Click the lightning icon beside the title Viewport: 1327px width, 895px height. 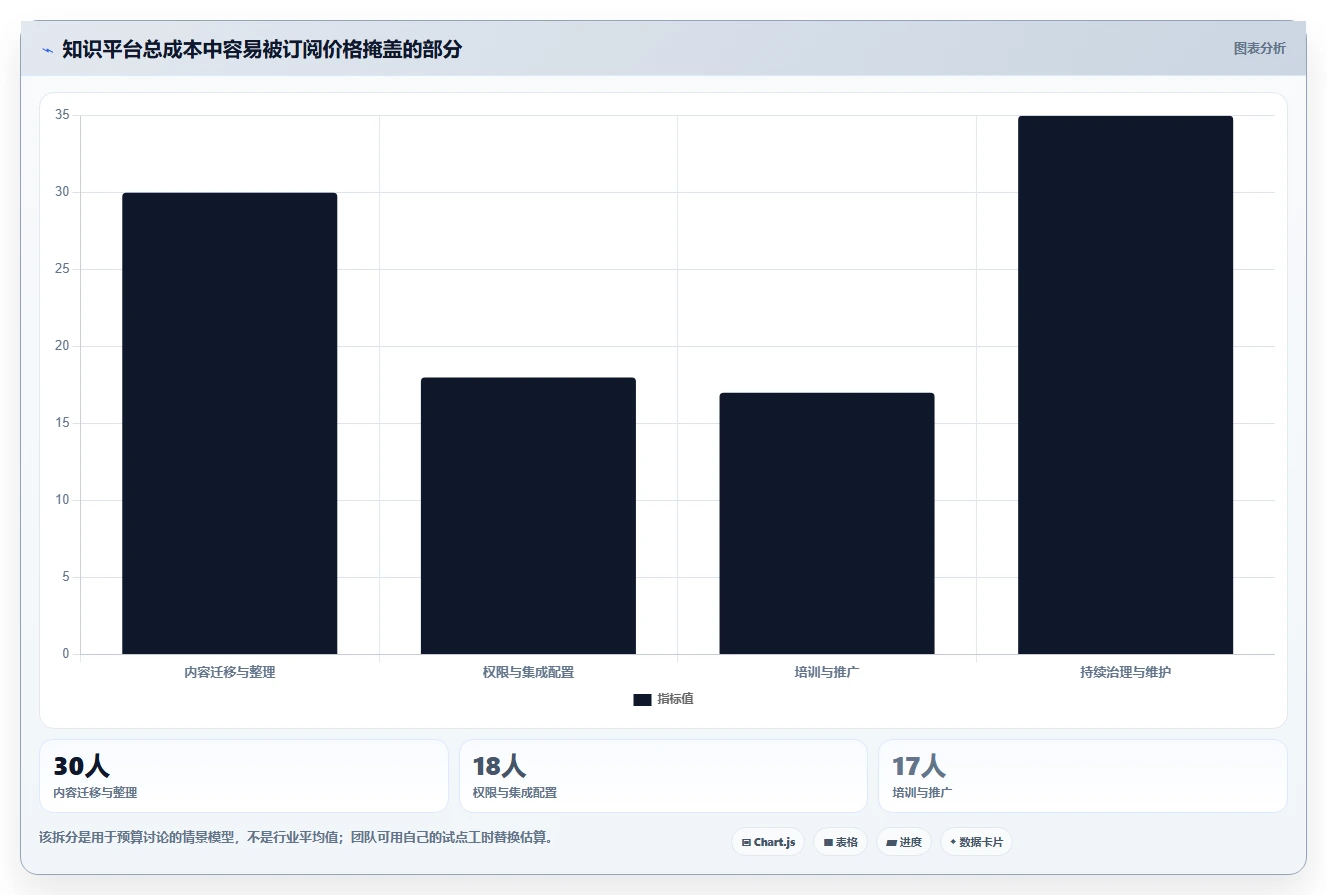47,50
